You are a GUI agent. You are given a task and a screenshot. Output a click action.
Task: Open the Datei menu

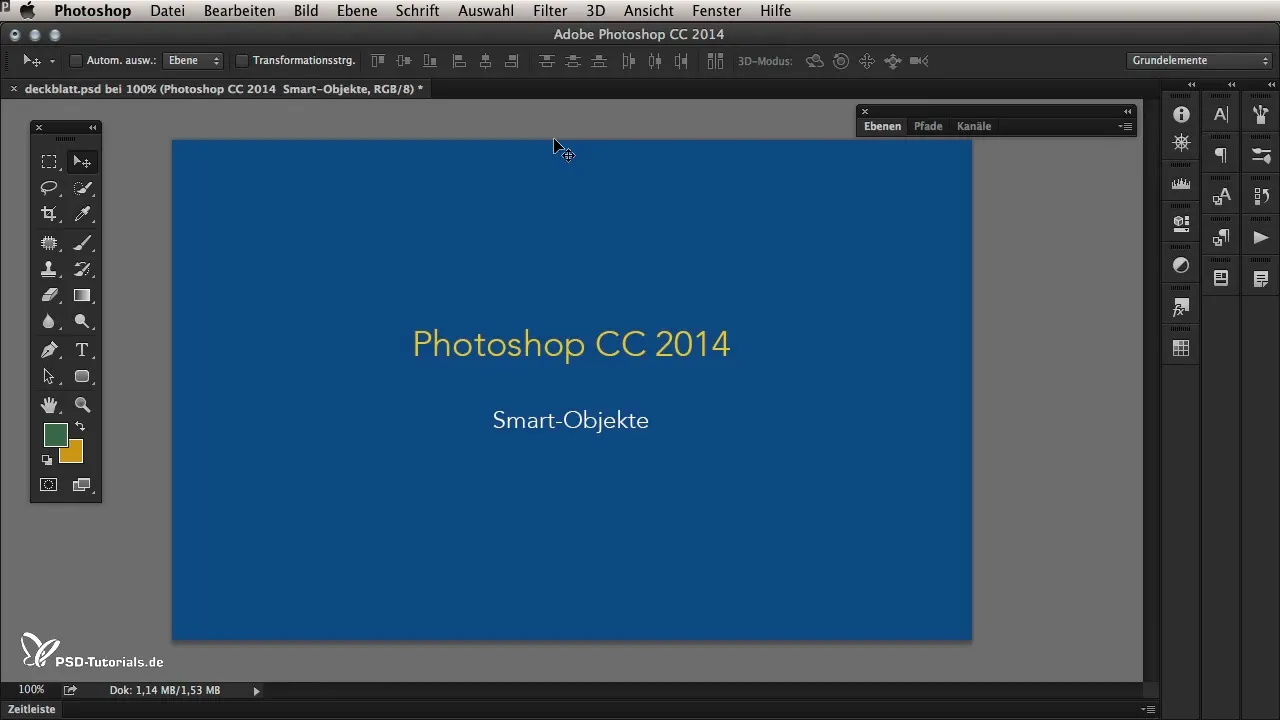pos(167,11)
